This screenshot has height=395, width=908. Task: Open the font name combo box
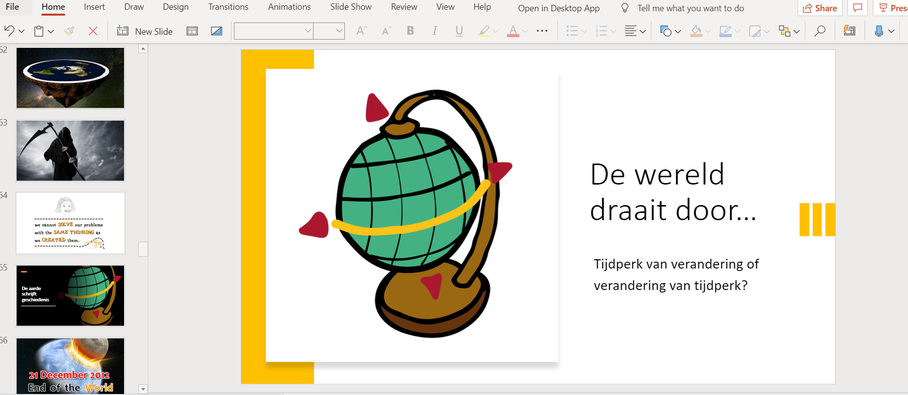[x=273, y=31]
